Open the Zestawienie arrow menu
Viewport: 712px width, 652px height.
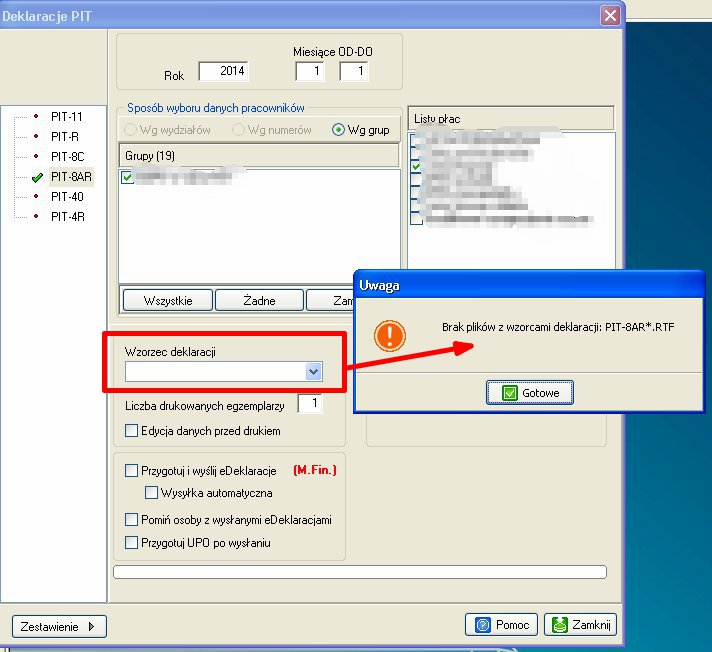point(59,627)
